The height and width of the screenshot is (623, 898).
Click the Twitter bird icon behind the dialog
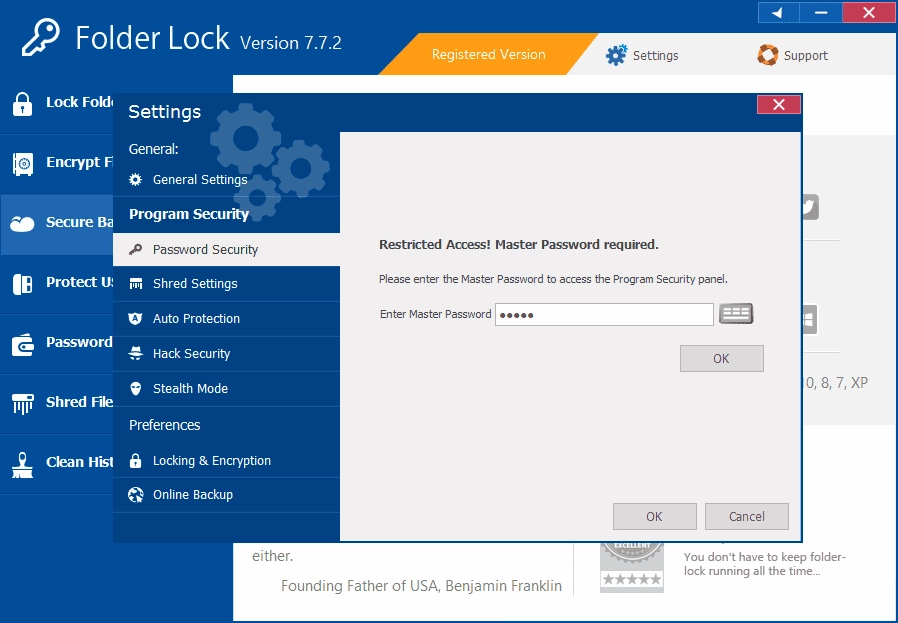coord(810,207)
